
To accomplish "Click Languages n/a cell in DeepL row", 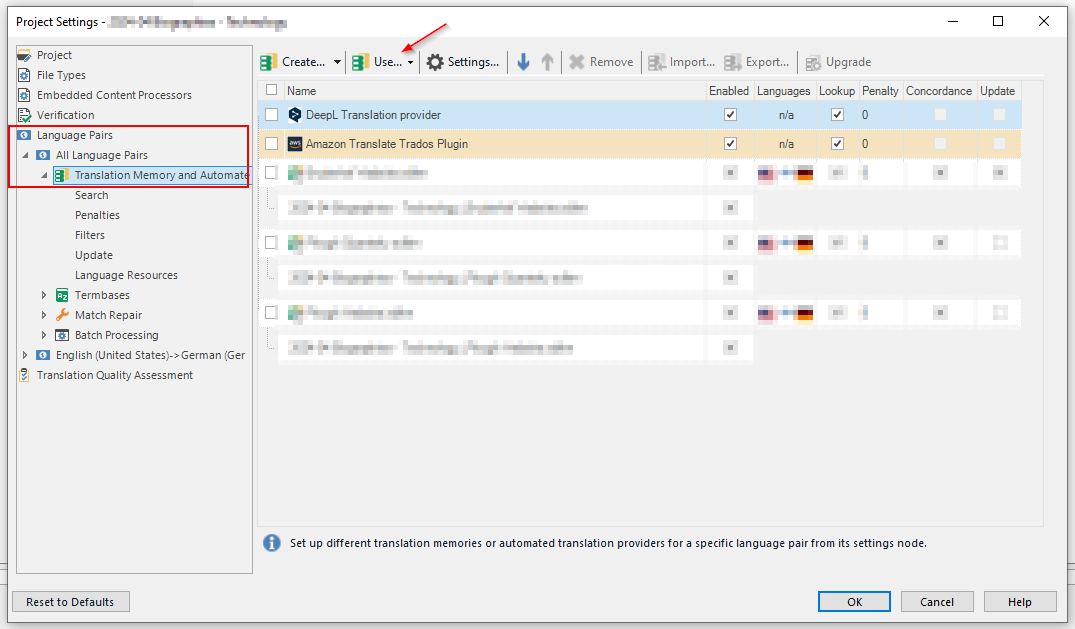I will [786, 115].
